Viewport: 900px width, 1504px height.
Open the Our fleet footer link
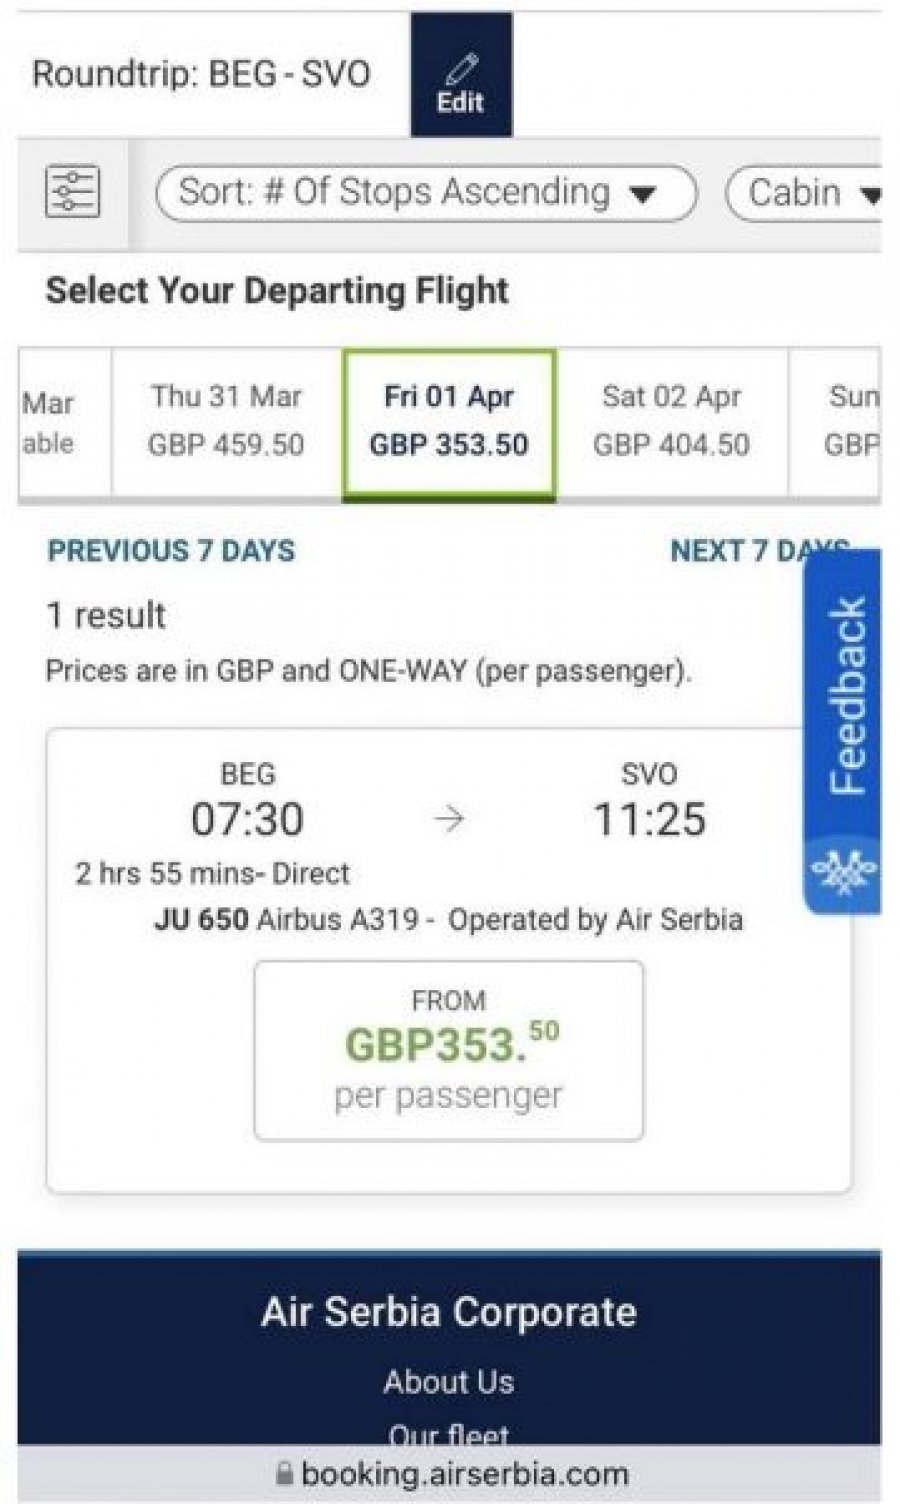[x=449, y=1434]
